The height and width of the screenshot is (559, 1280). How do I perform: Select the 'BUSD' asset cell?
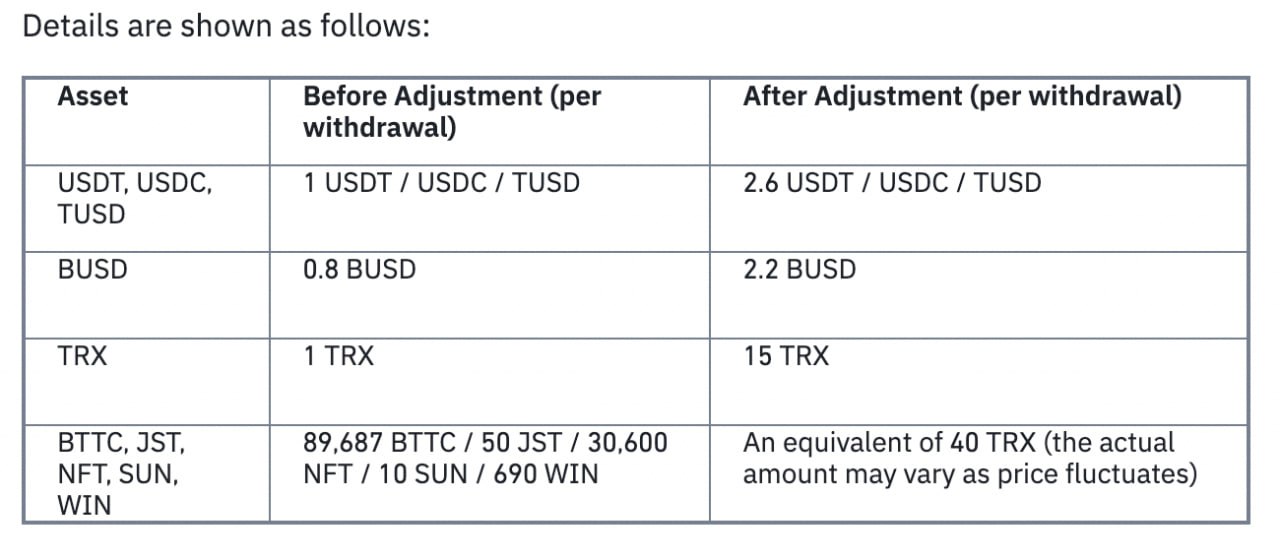[93, 270]
